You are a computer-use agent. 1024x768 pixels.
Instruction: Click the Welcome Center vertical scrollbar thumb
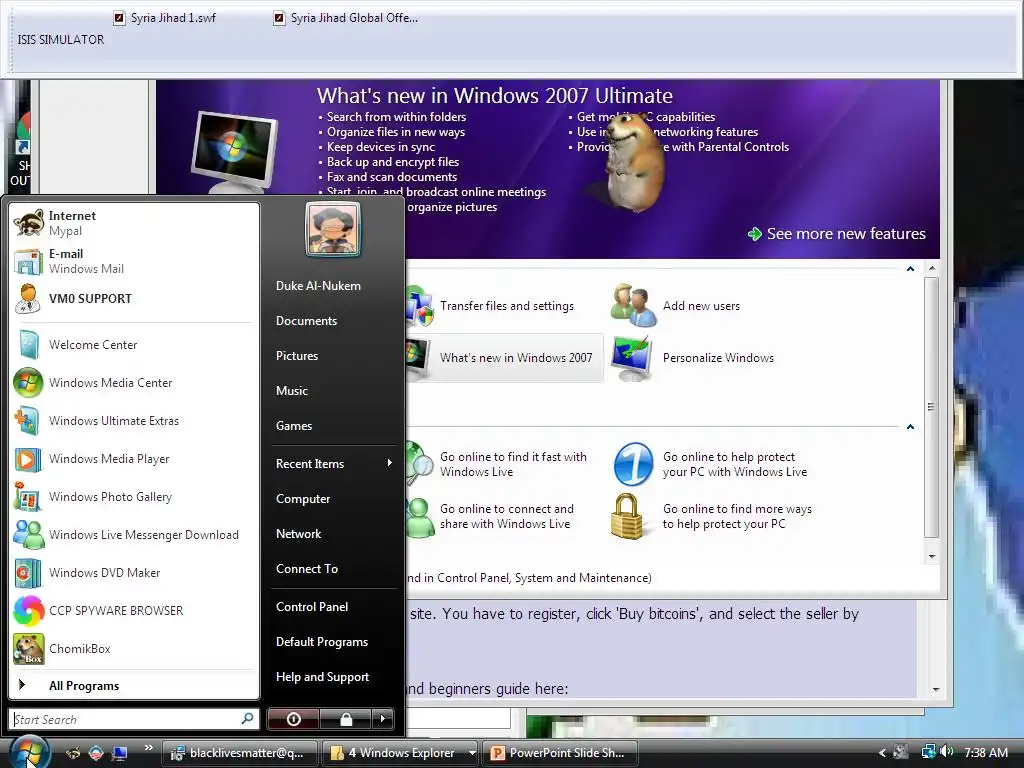(x=932, y=407)
